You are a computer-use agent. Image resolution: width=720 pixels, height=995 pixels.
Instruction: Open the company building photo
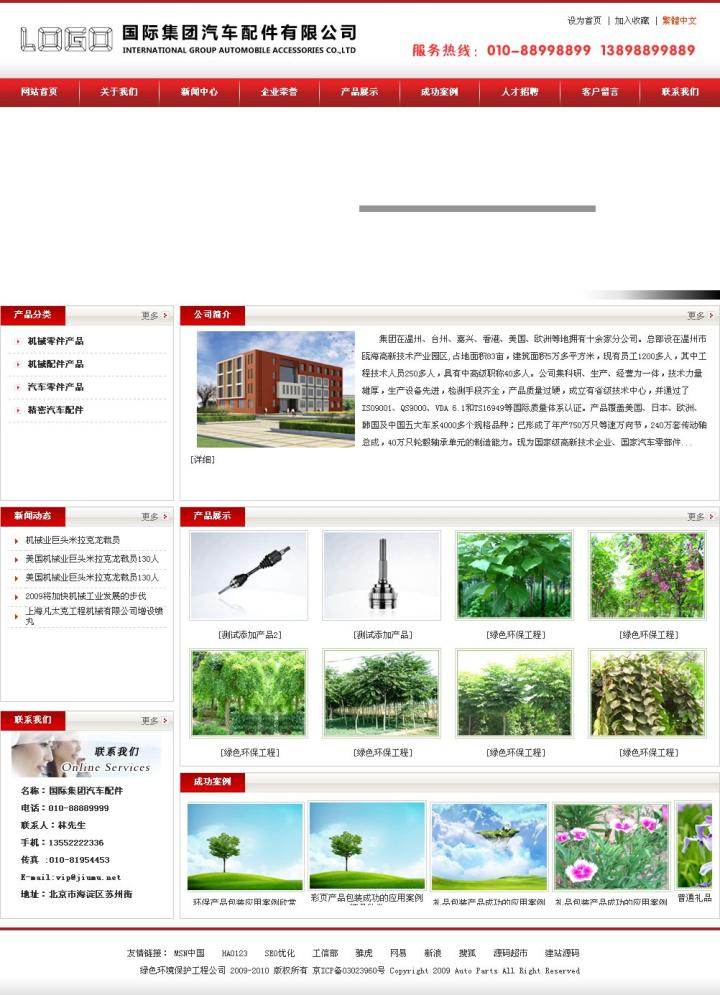(276, 389)
